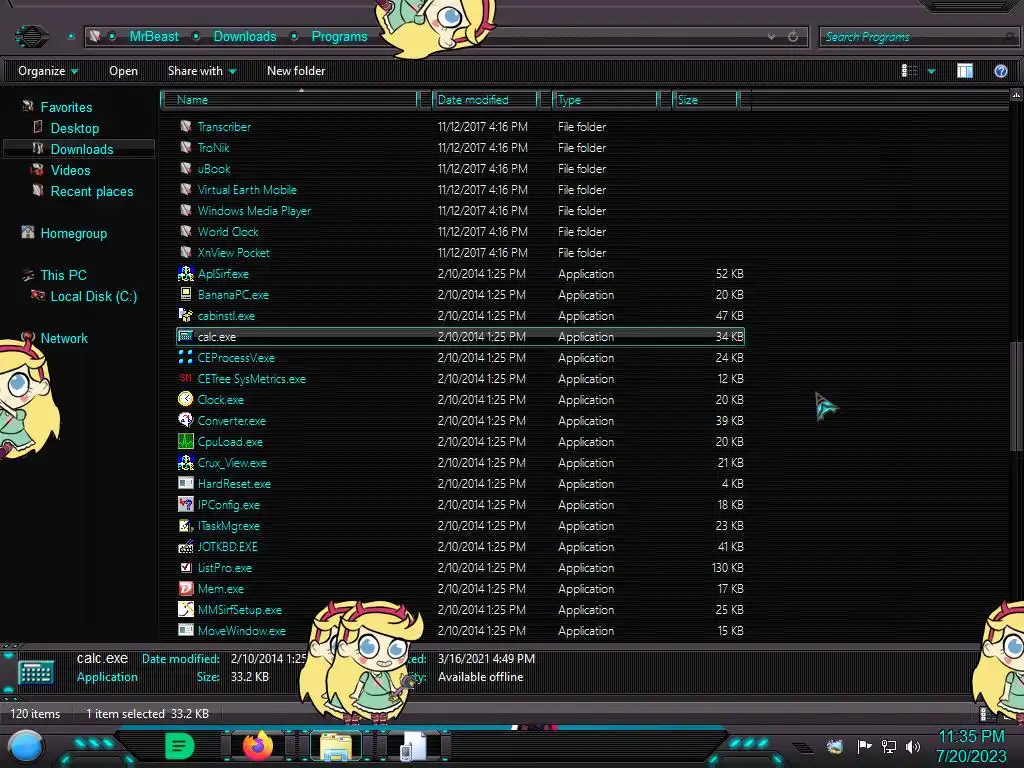The width and height of the screenshot is (1024, 768).
Task: Click the Converter.exe file icon
Action: 185,421
